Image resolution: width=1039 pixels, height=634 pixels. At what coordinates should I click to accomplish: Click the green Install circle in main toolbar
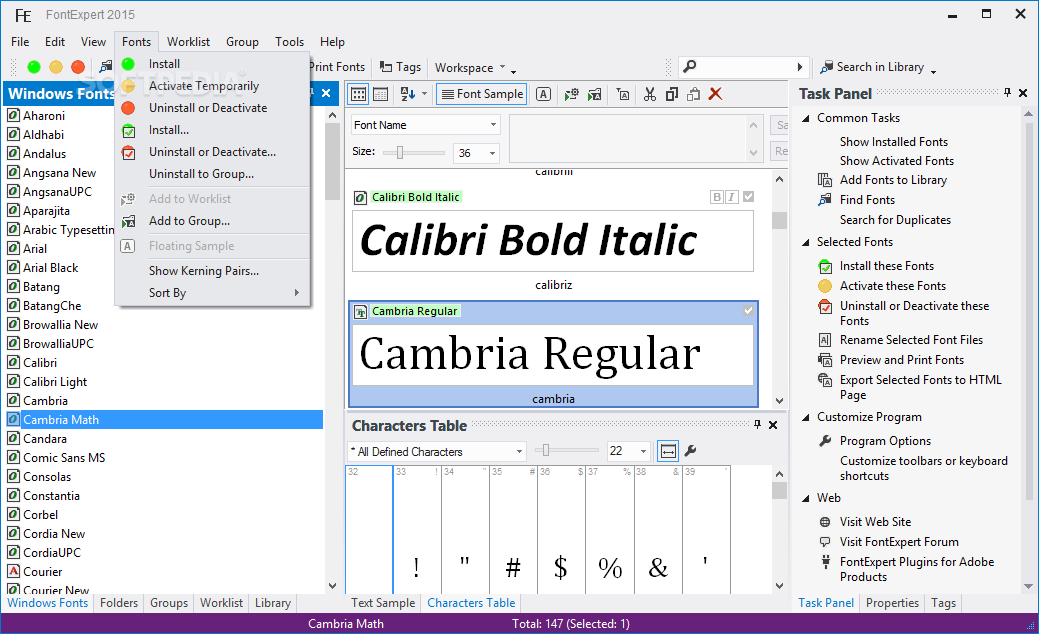click(34, 67)
